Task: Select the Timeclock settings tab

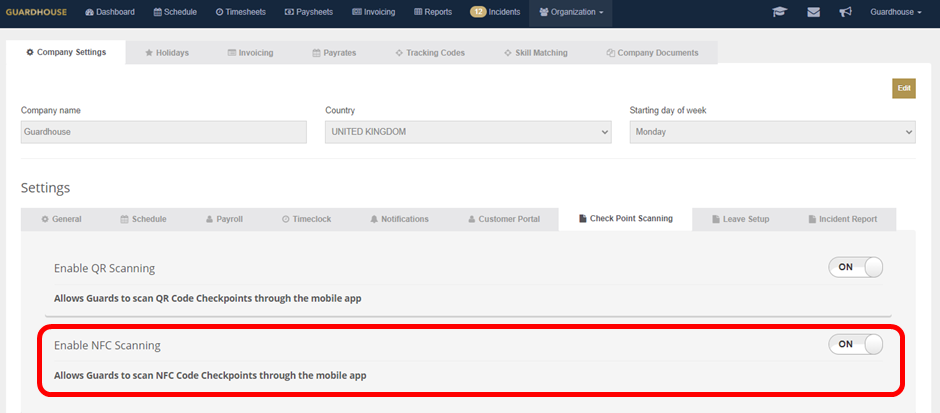Action: tap(306, 219)
